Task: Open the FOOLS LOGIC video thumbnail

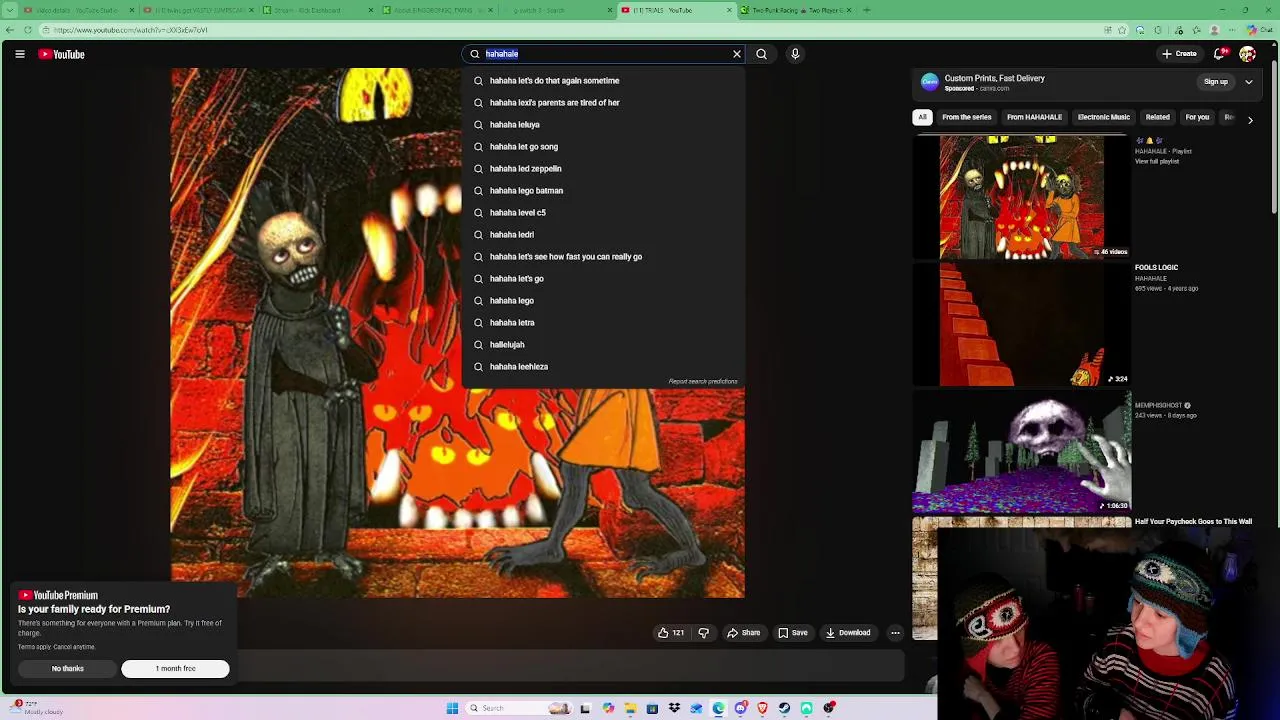Action: tap(1022, 324)
